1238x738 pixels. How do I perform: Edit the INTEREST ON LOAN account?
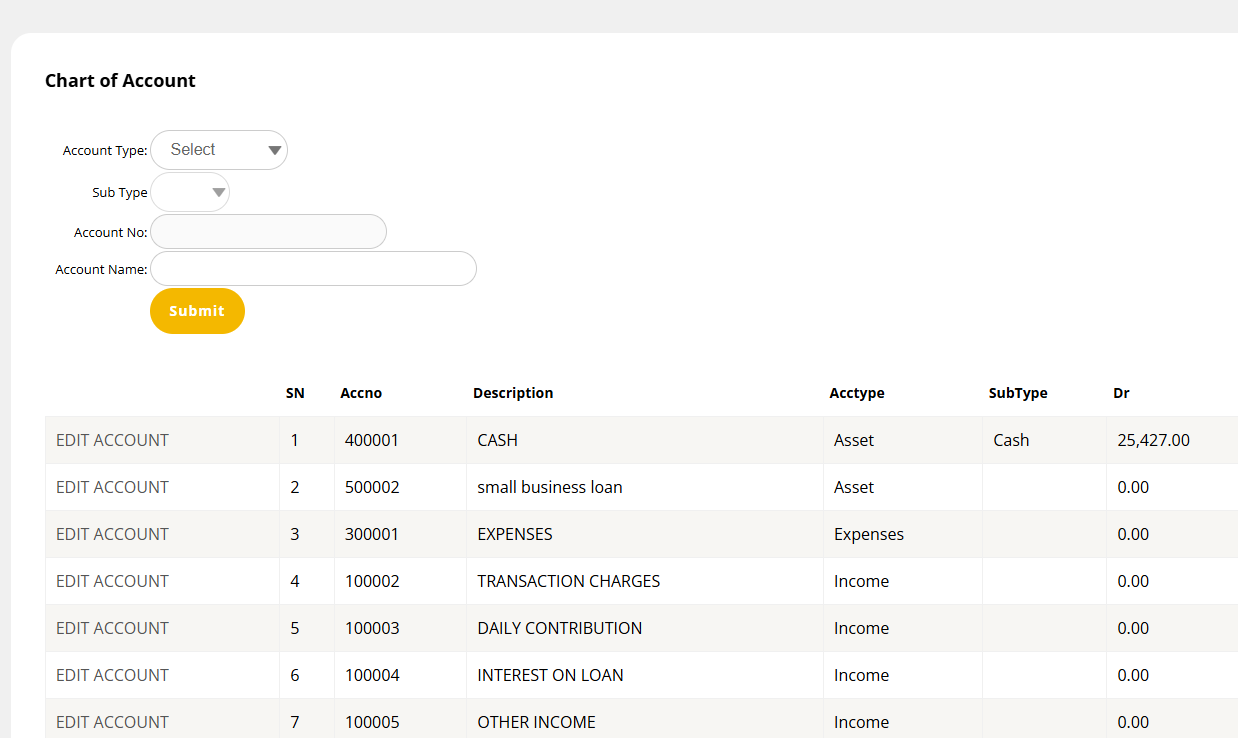(x=112, y=675)
